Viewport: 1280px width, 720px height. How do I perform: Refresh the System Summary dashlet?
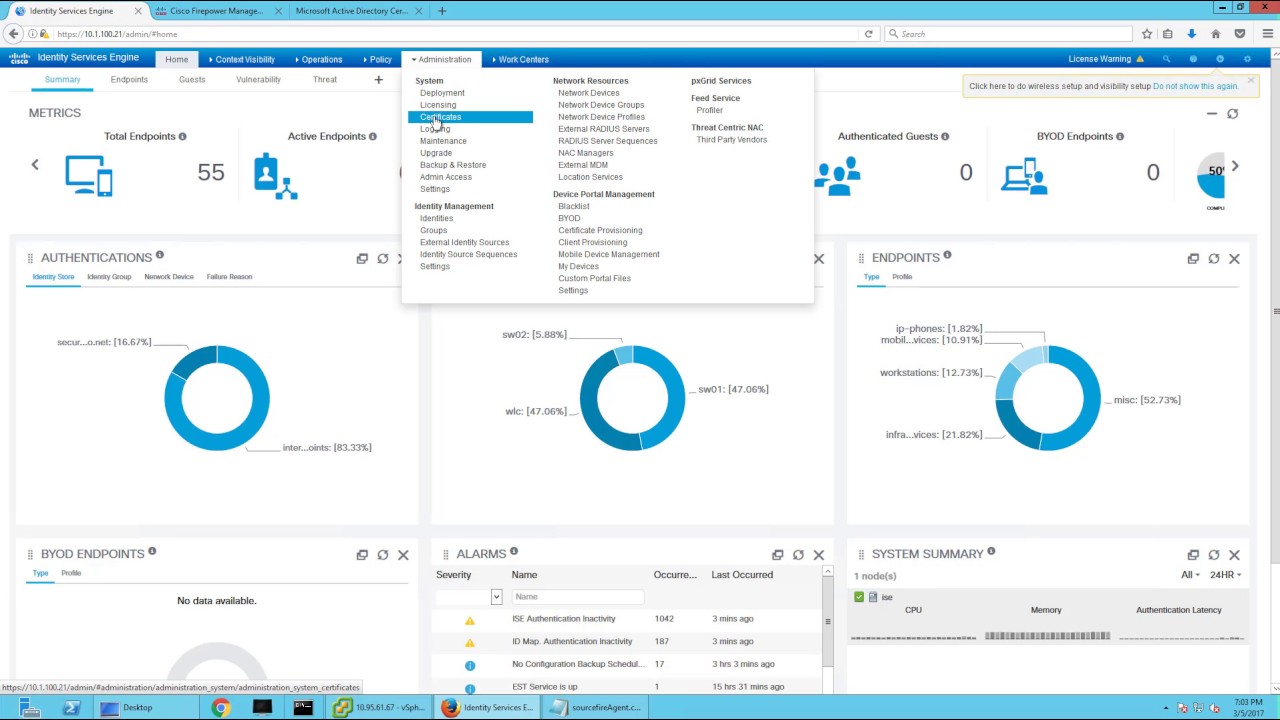click(x=1214, y=555)
